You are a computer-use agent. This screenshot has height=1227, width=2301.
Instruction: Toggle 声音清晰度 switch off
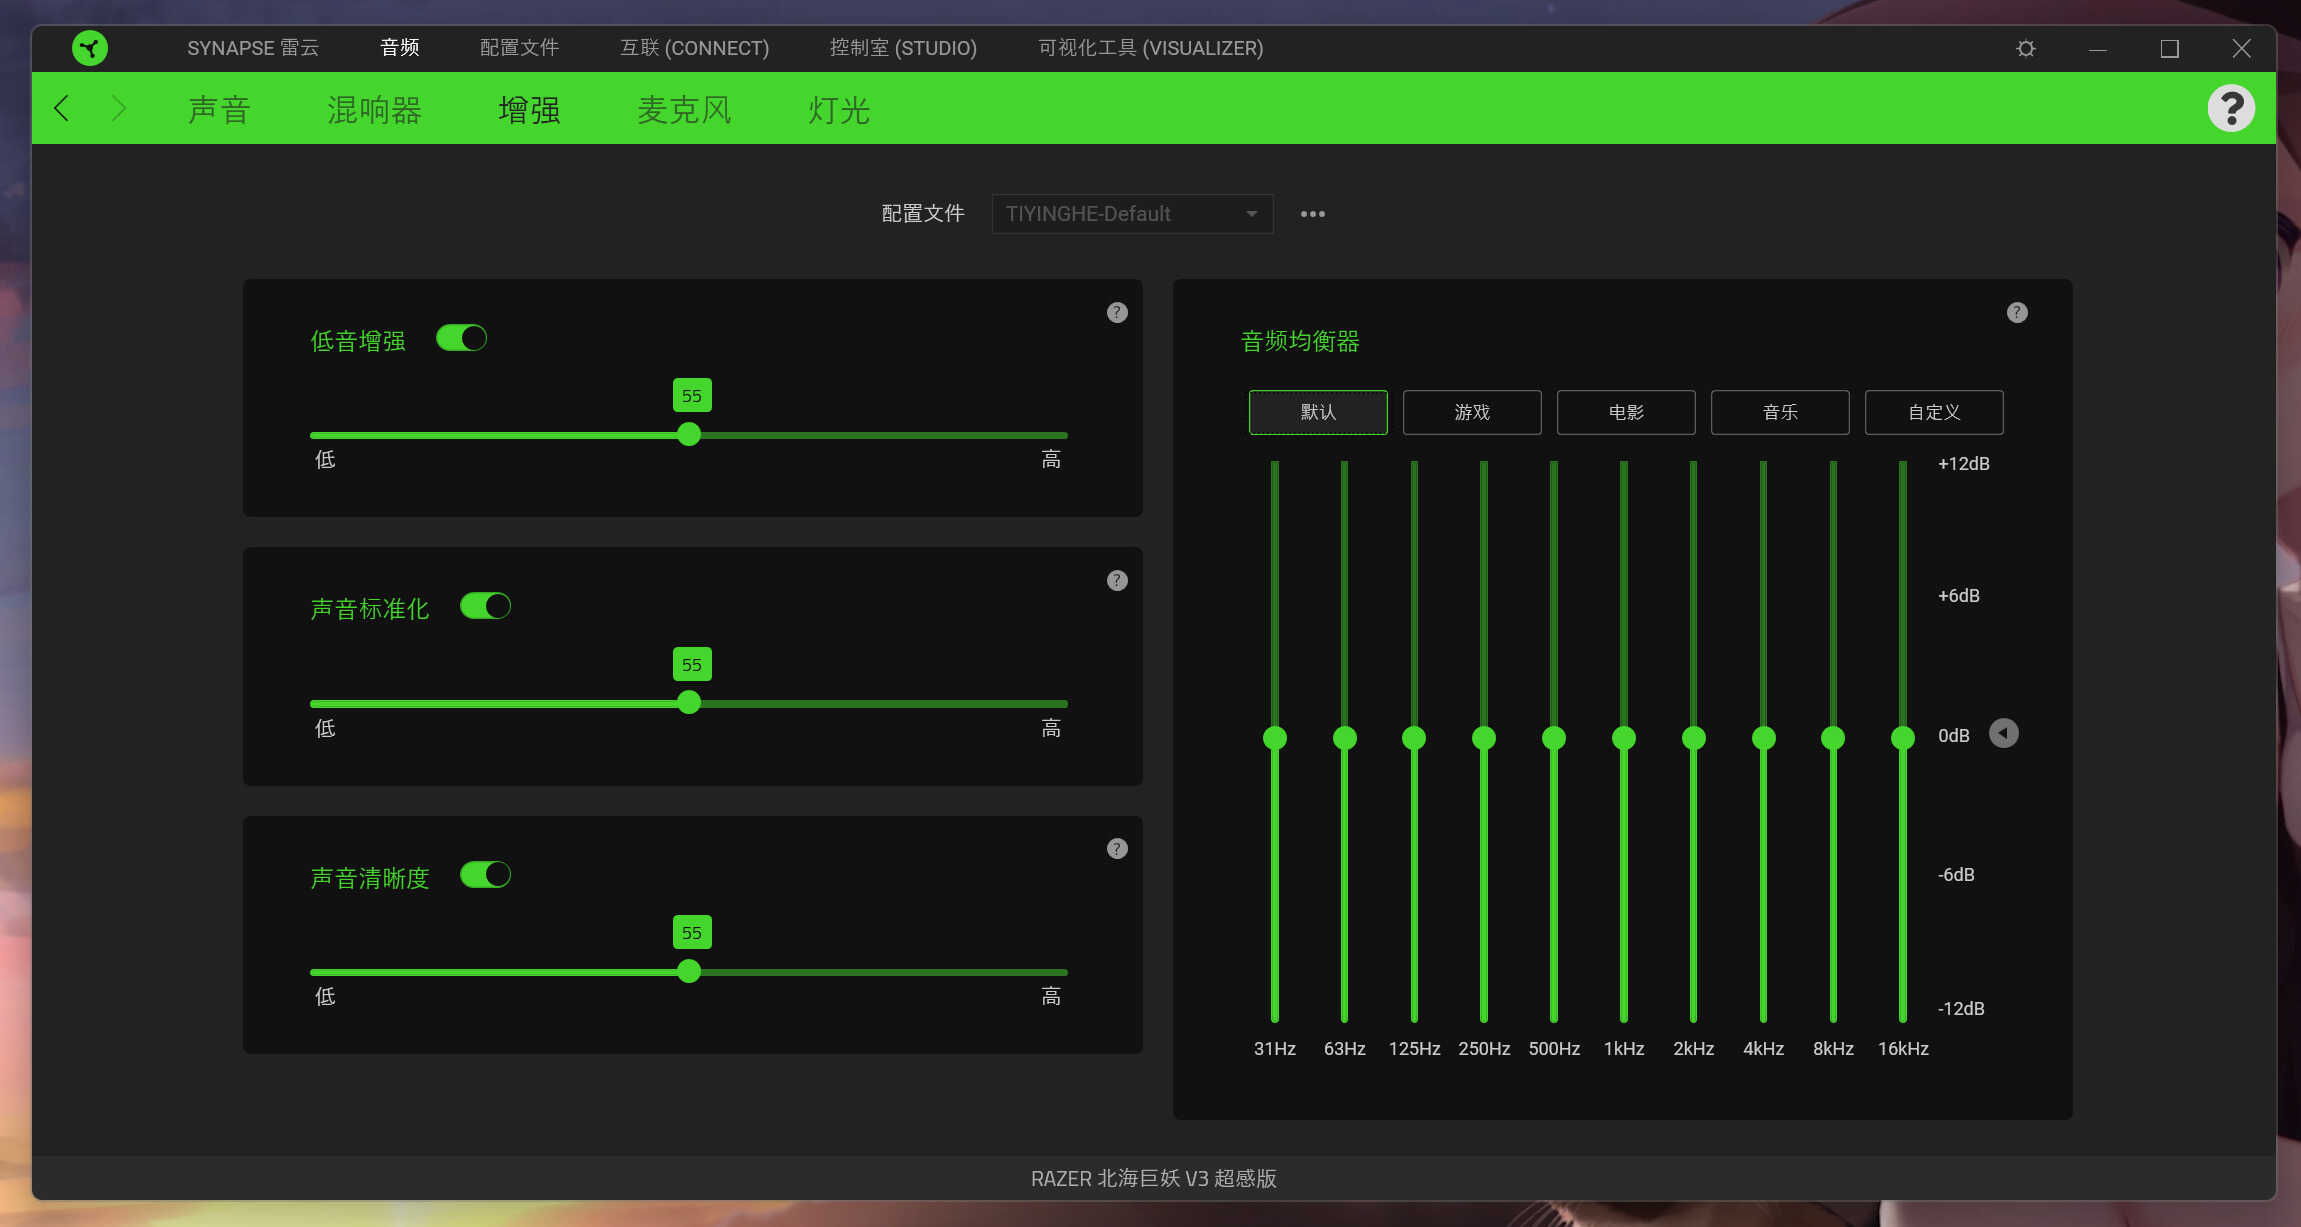pyautogui.click(x=485, y=875)
